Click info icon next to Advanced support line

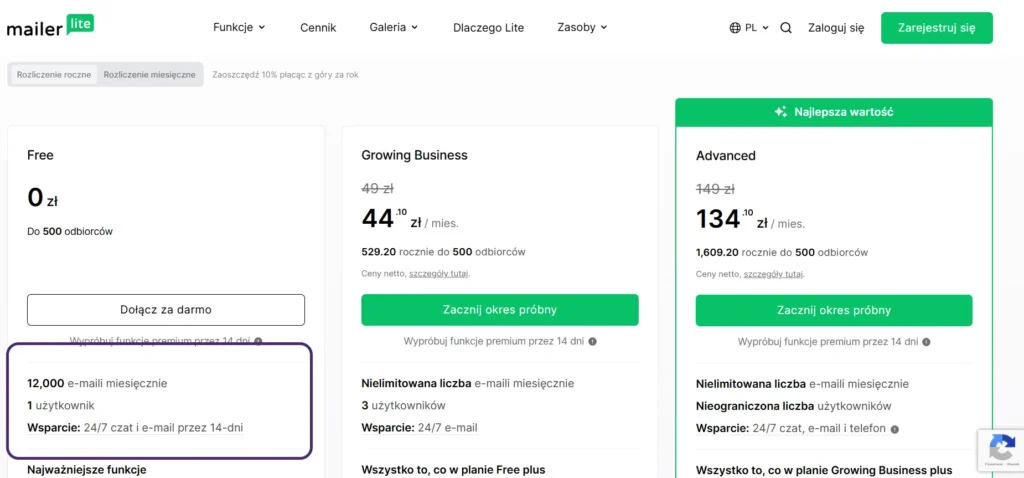click(x=895, y=429)
